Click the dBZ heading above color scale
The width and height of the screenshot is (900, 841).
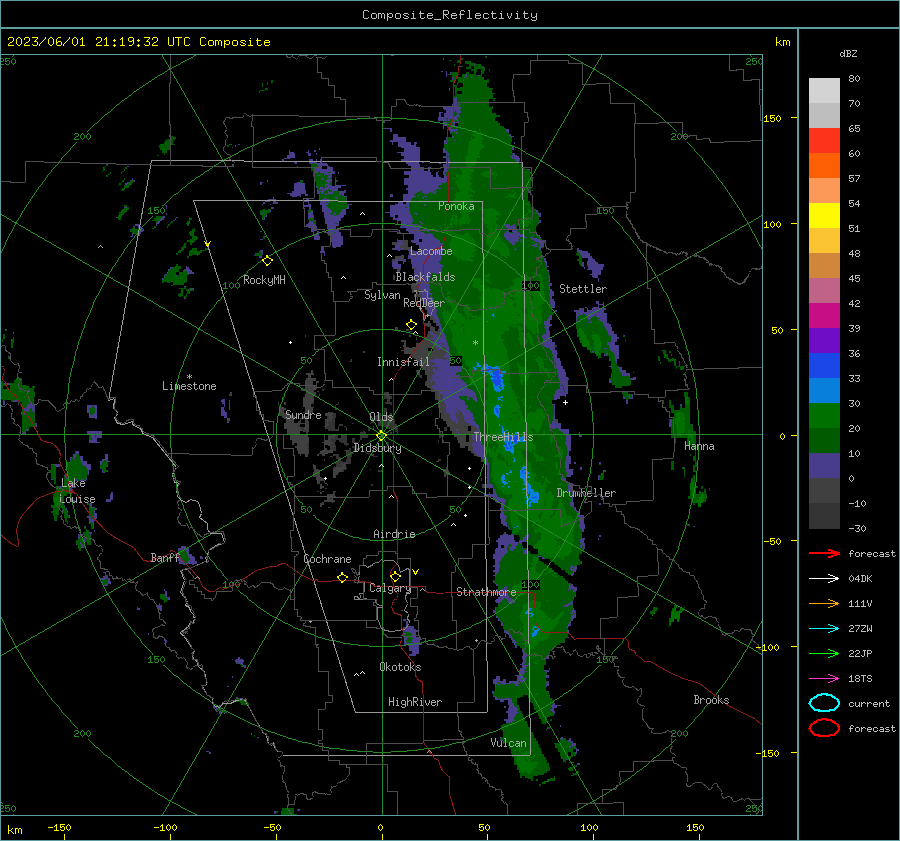coord(848,53)
